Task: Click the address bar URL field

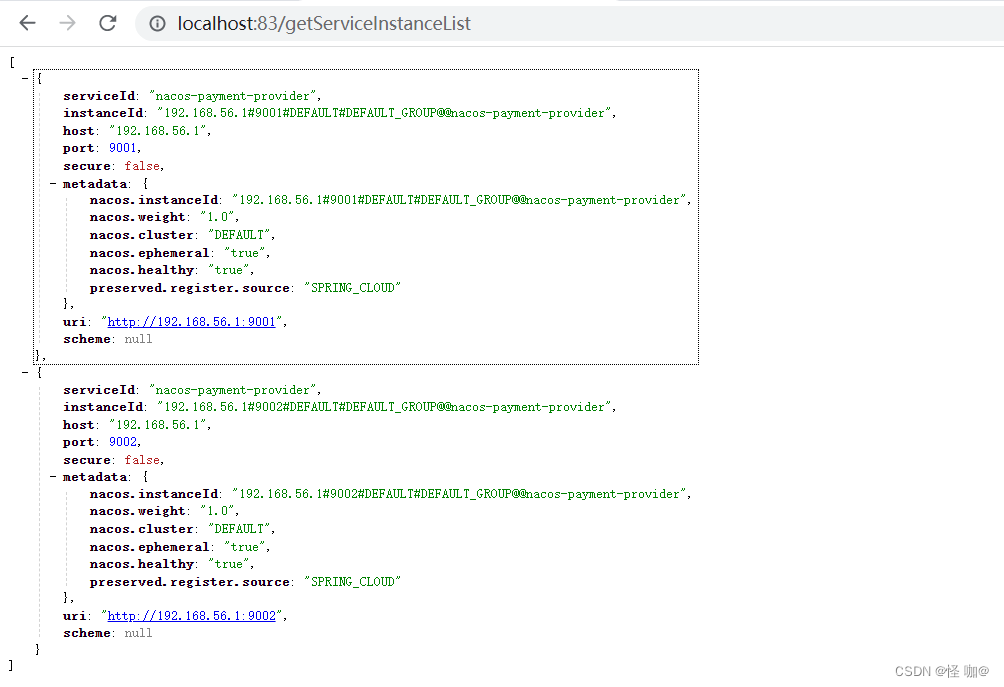Action: tap(400, 23)
